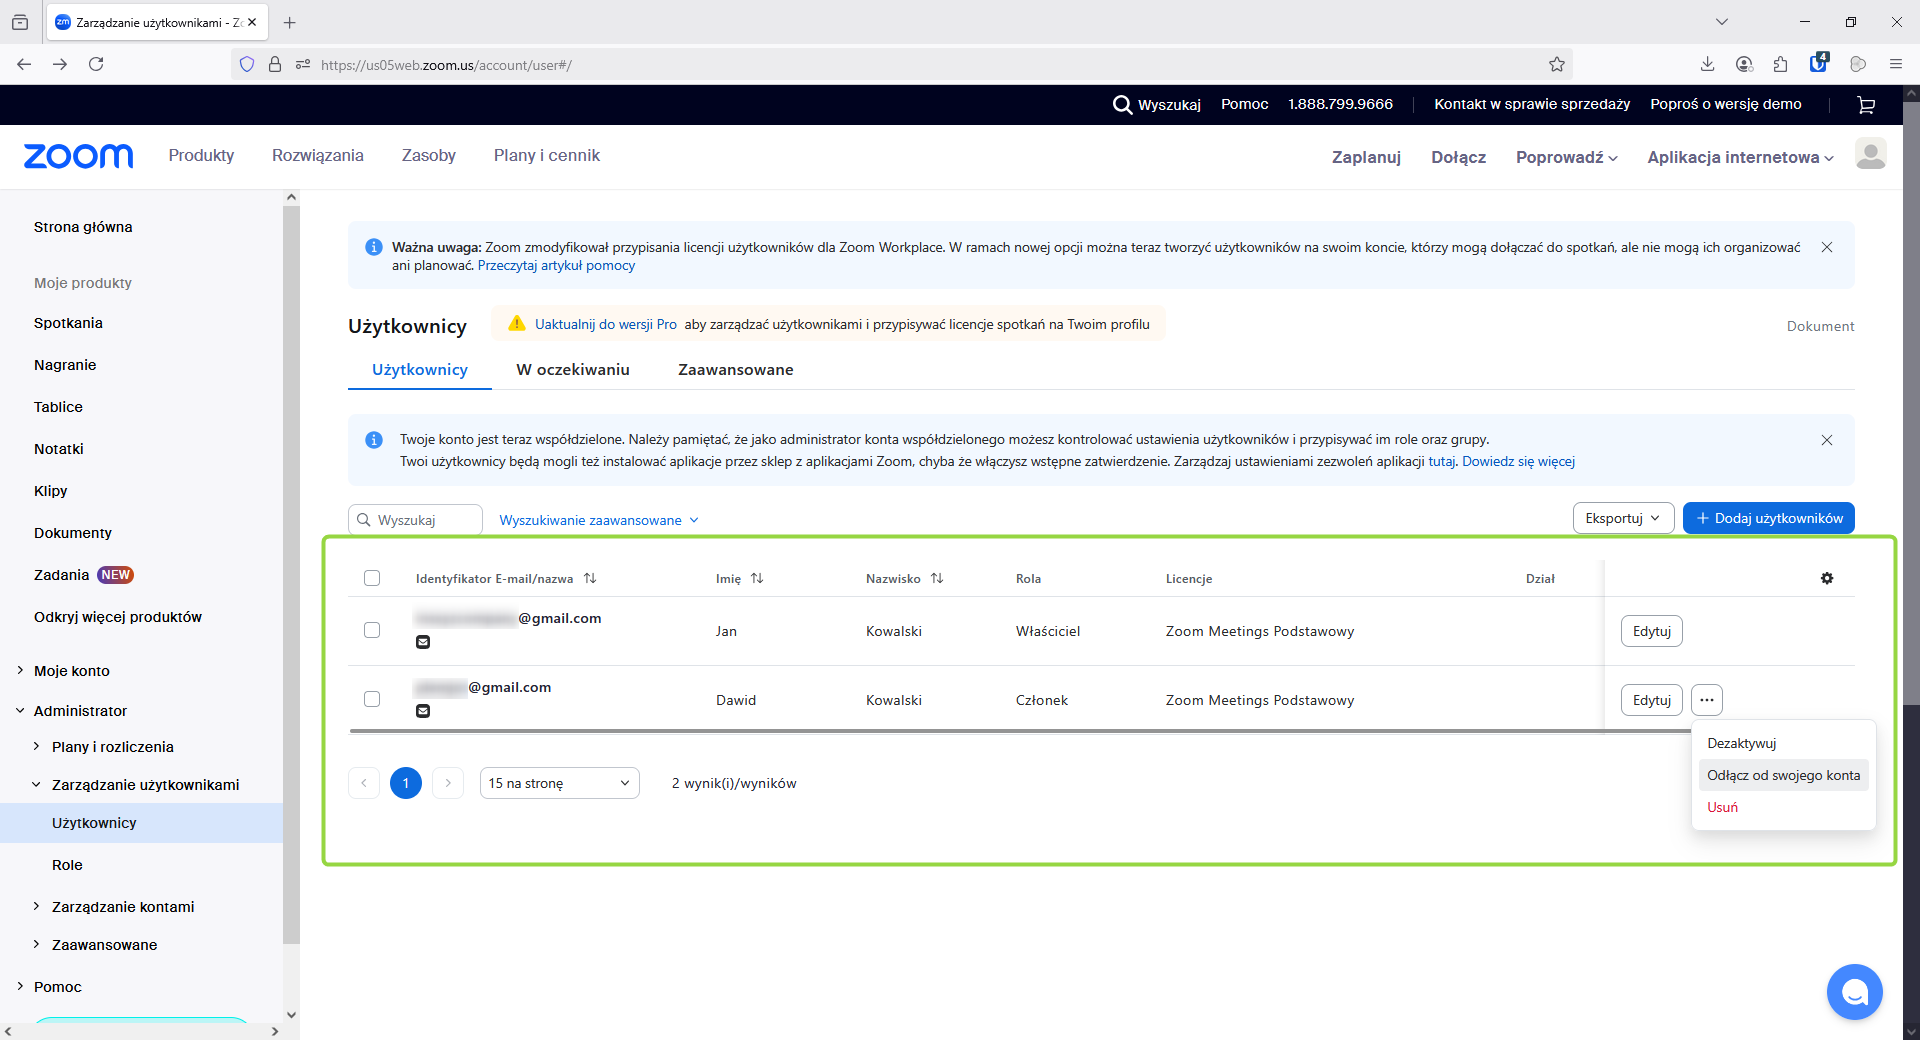Viewport: 1920px width, 1040px height.
Task: Open the shopping cart icon
Action: (1866, 105)
